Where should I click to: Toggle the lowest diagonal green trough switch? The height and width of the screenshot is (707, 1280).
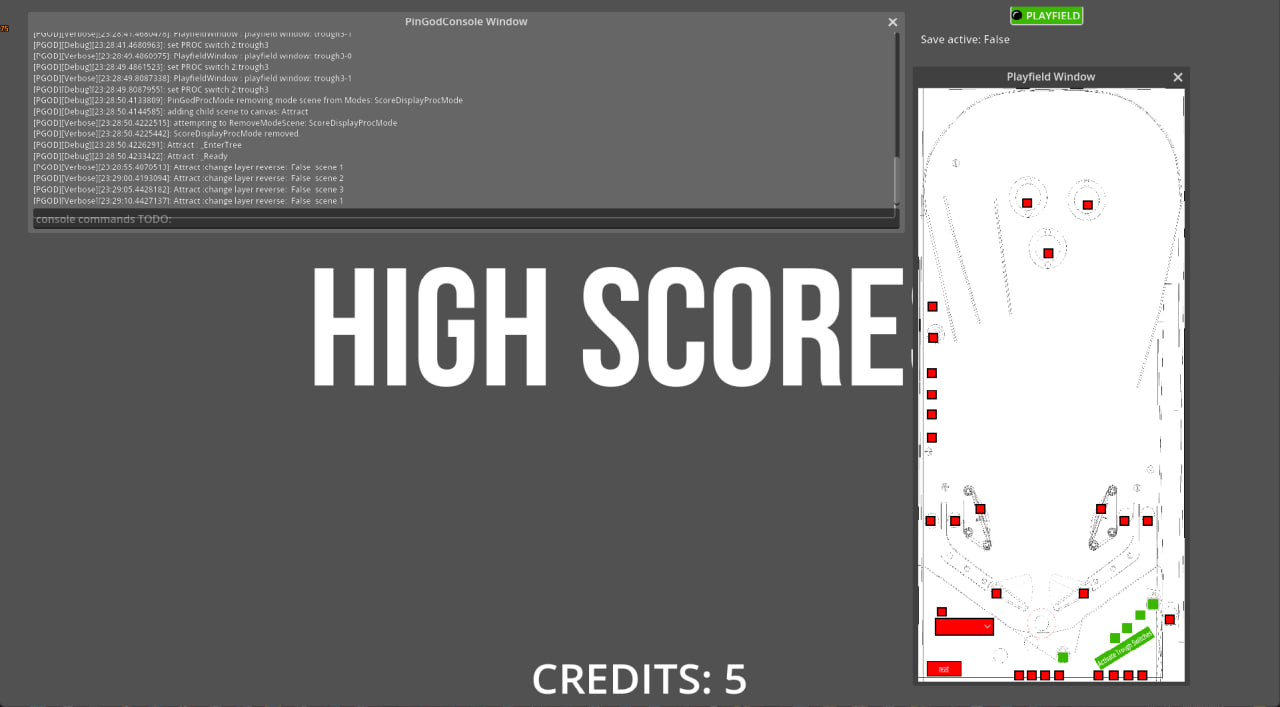click(1115, 638)
